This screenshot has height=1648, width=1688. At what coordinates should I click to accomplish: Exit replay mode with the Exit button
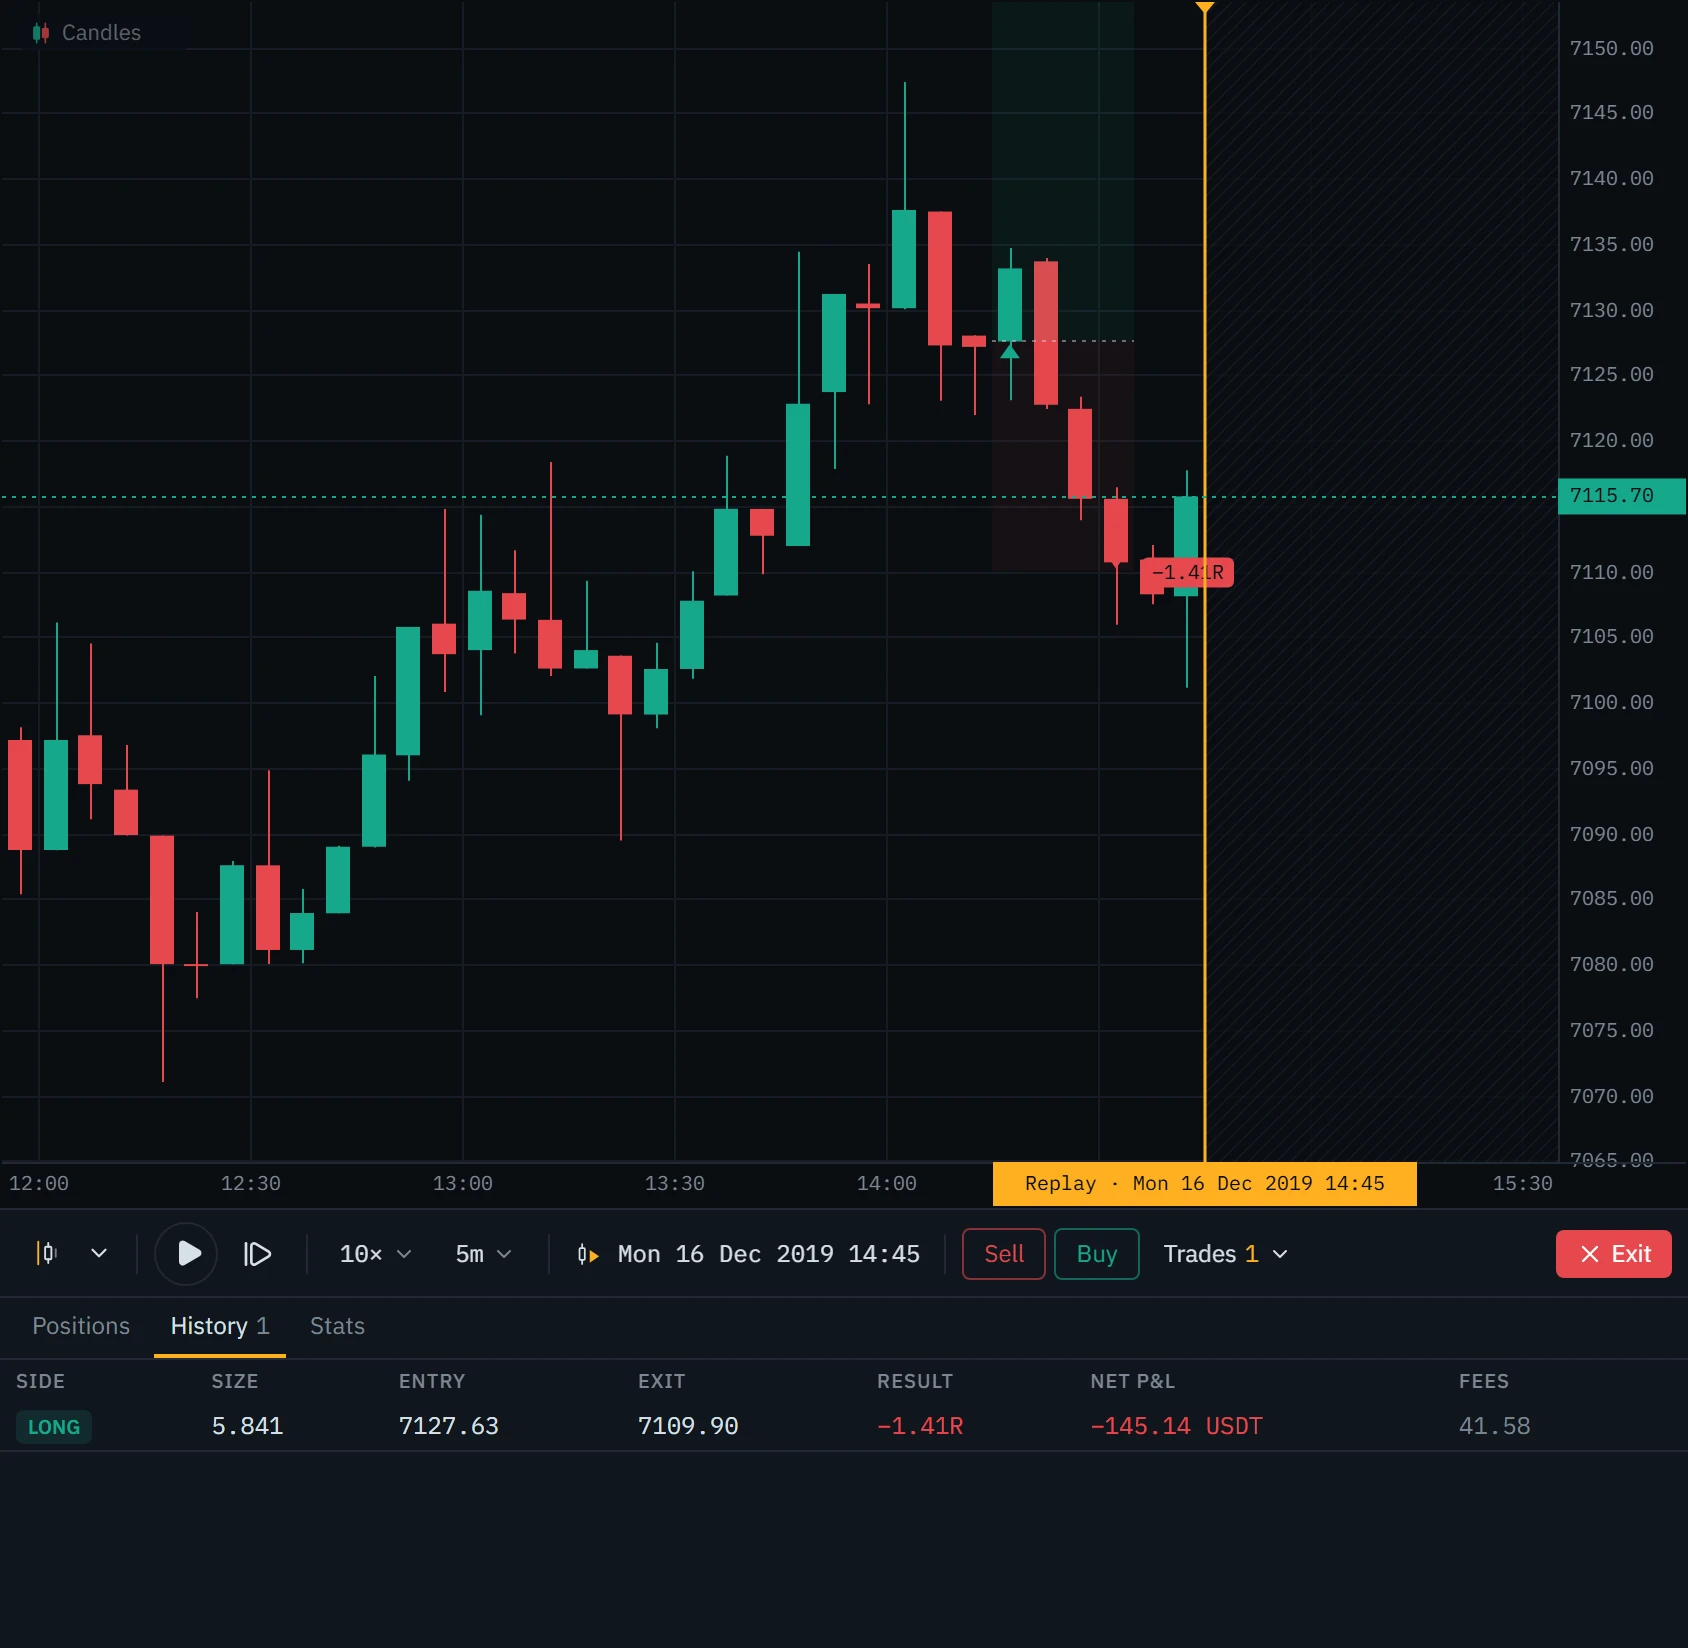click(x=1613, y=1254)
